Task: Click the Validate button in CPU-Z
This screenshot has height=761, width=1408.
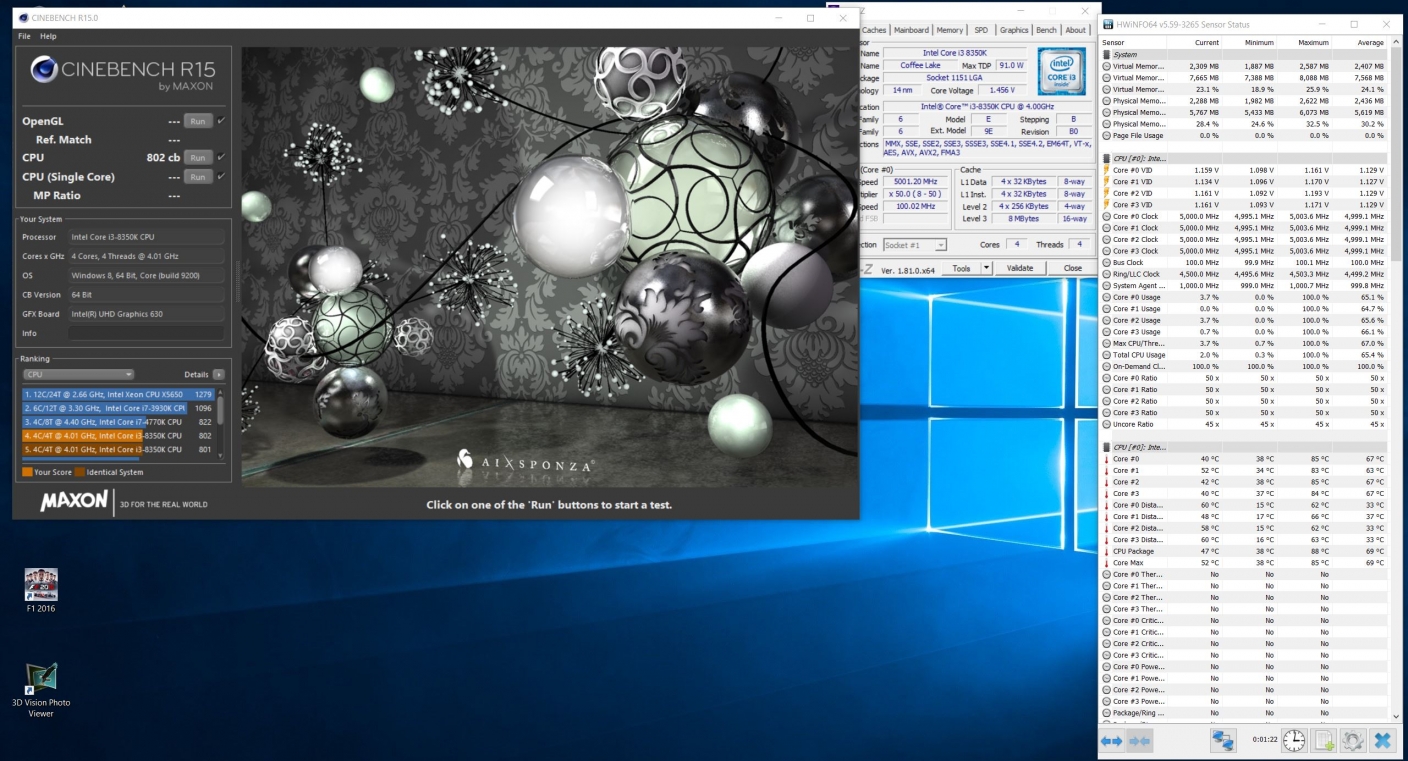Action: pos(1020,268)
